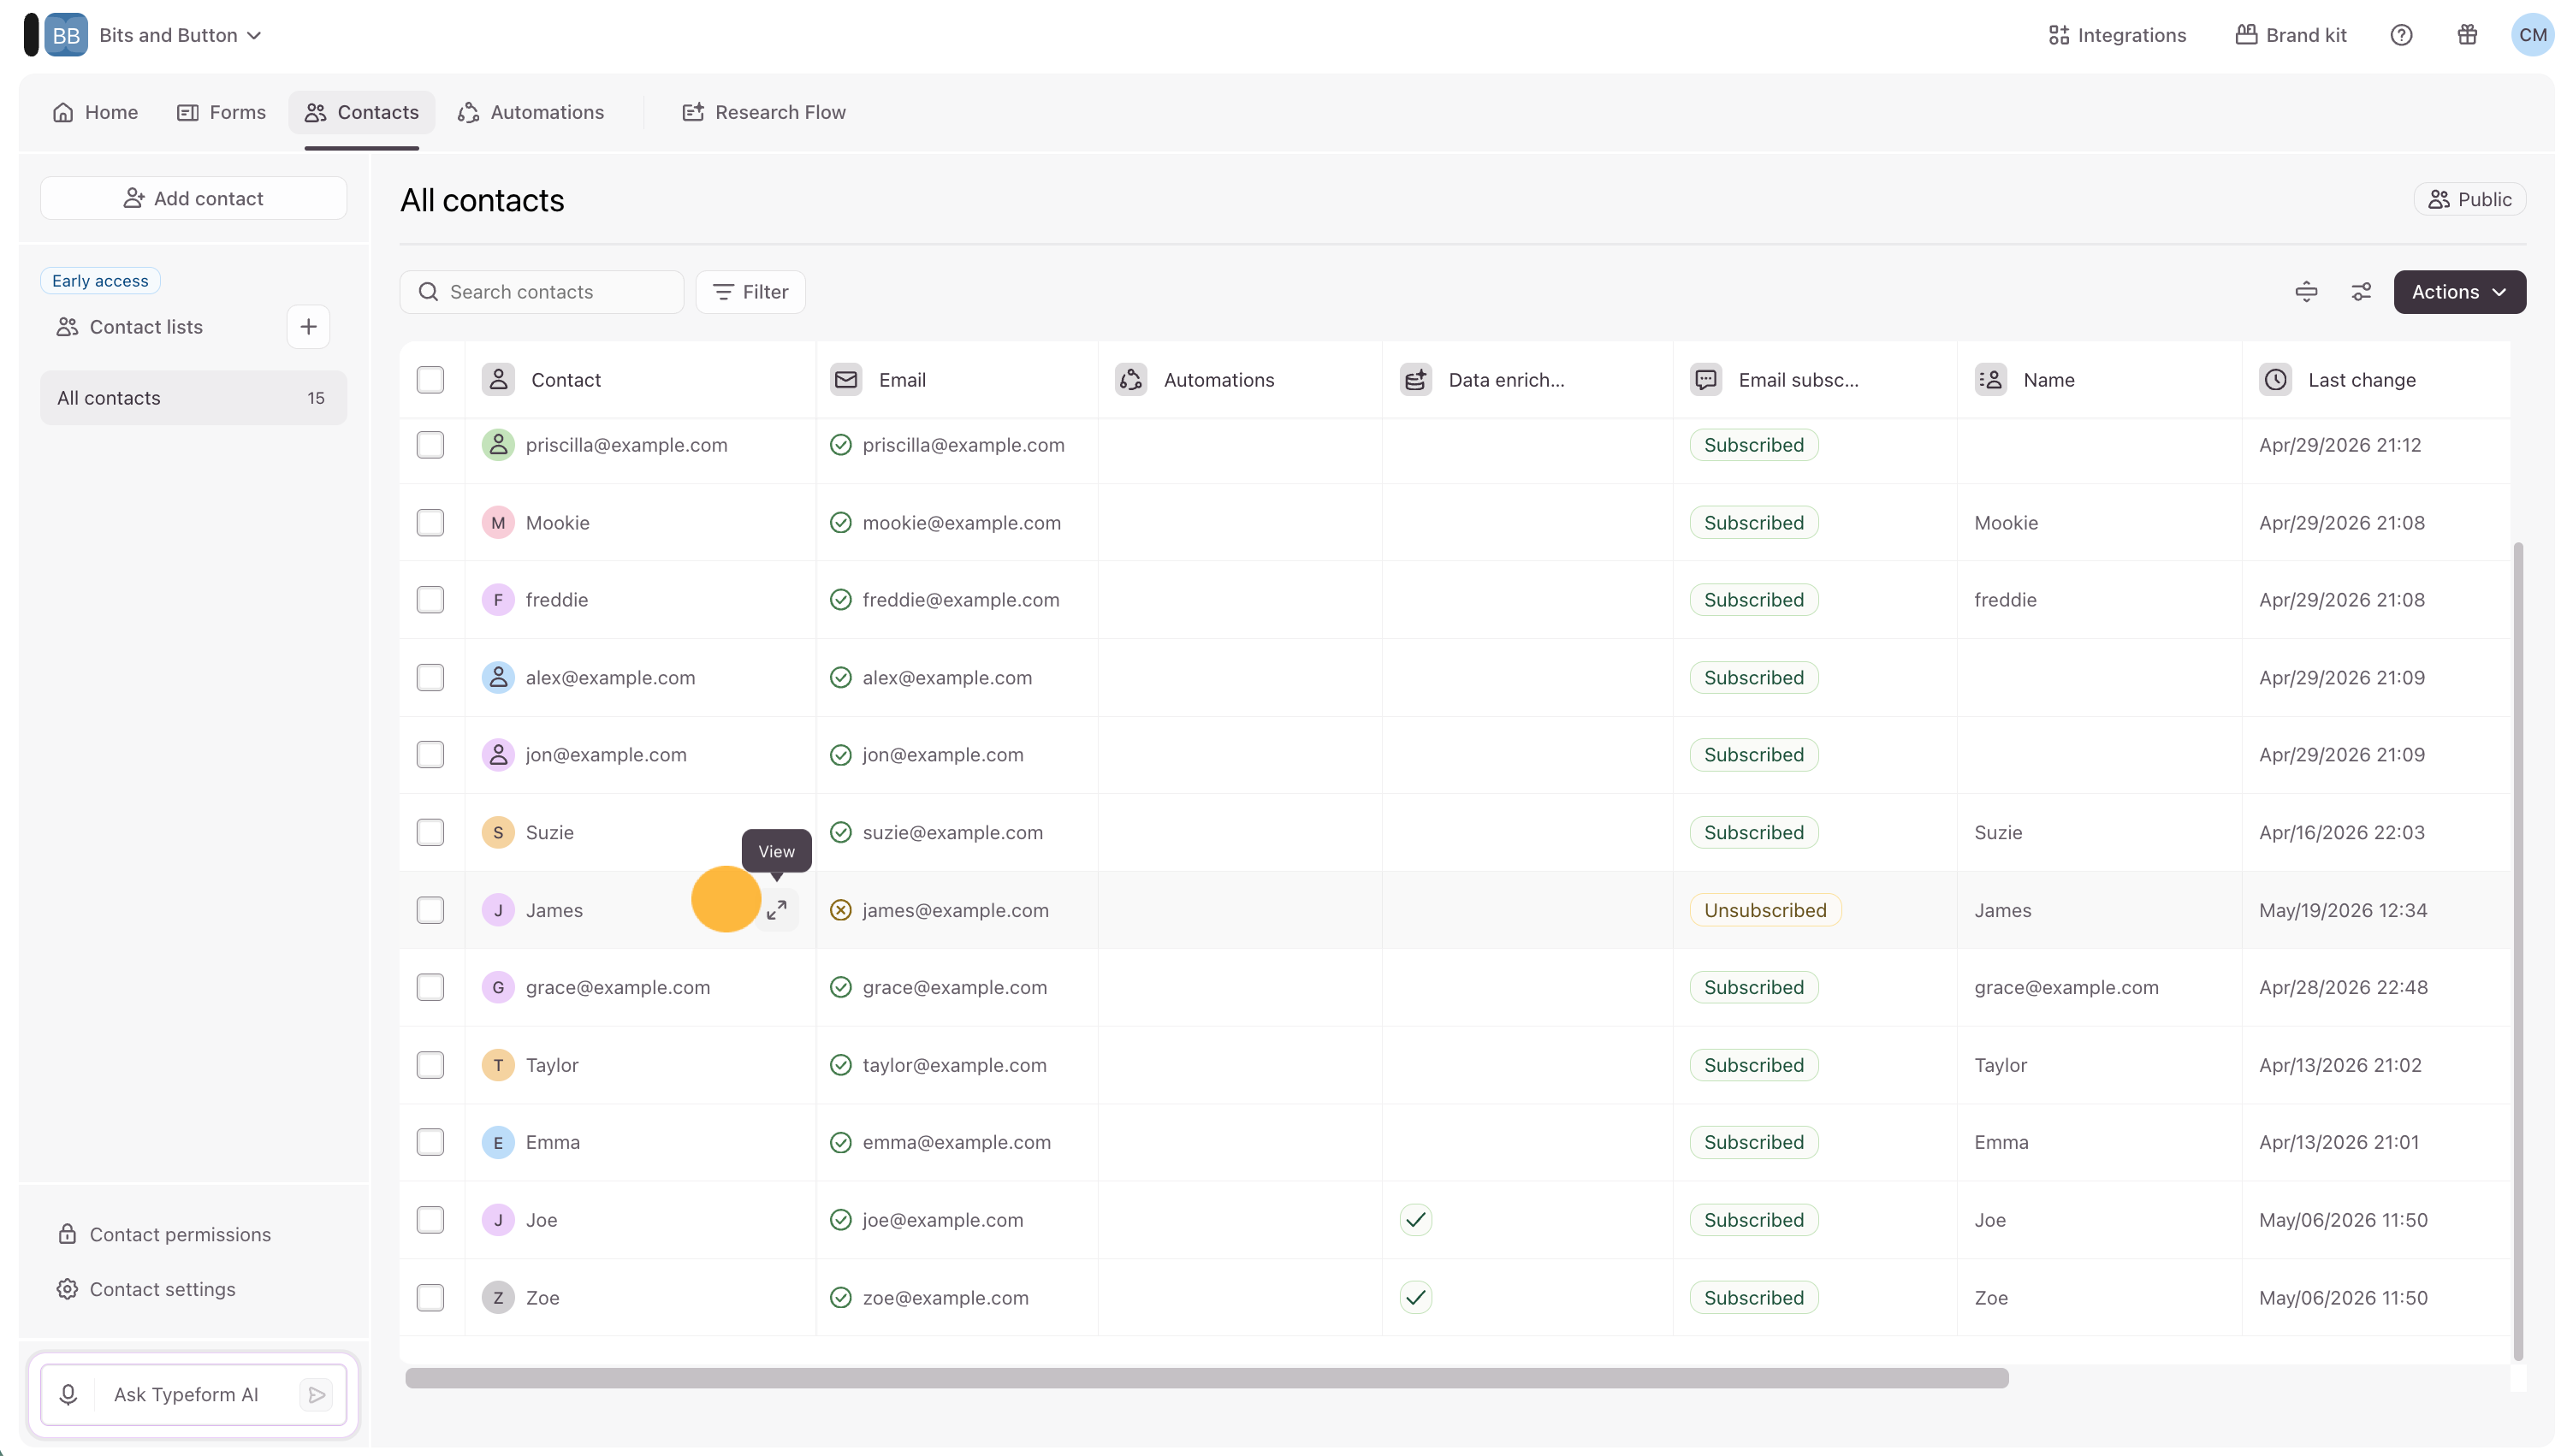Toggle the select all contacts checkbox
The height and width of the screenshot is (1456, 2567).
click(430, 380)
